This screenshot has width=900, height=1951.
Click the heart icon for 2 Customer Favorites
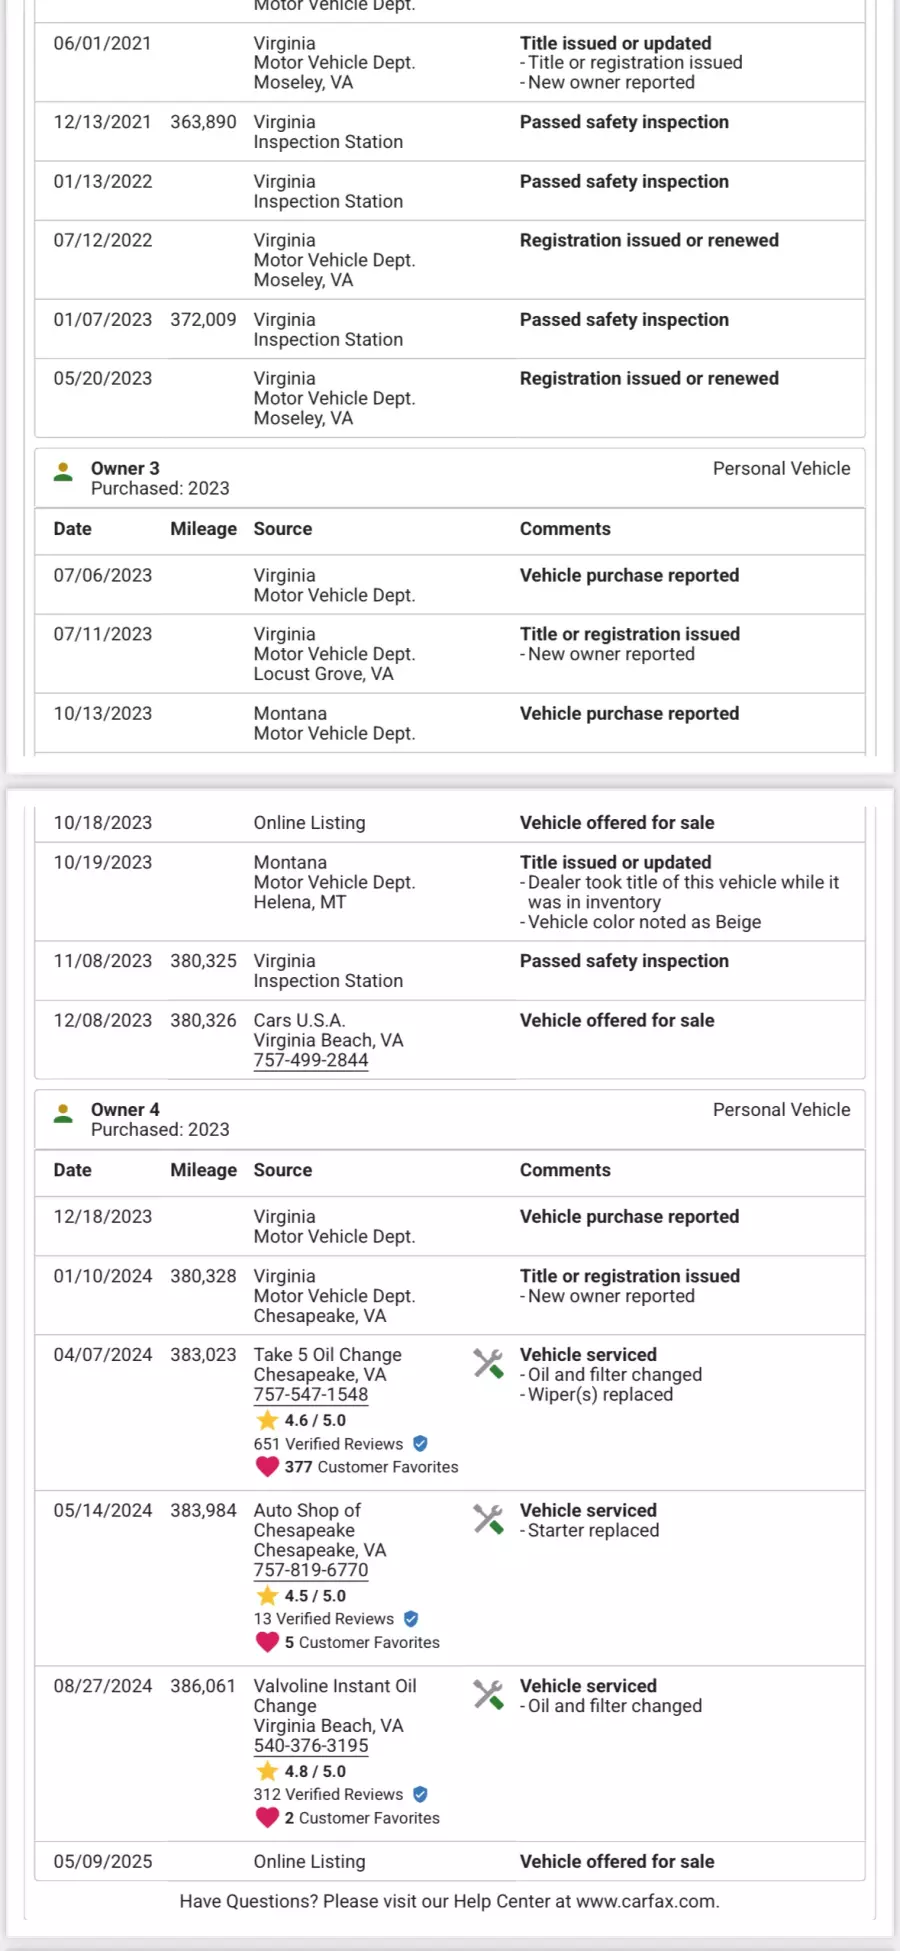267,1817
